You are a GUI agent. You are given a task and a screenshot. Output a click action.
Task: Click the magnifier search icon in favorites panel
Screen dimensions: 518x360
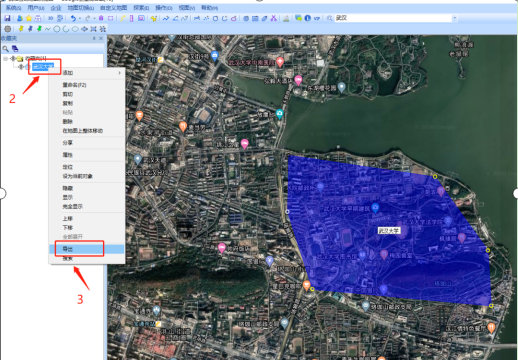click(5, 49)
